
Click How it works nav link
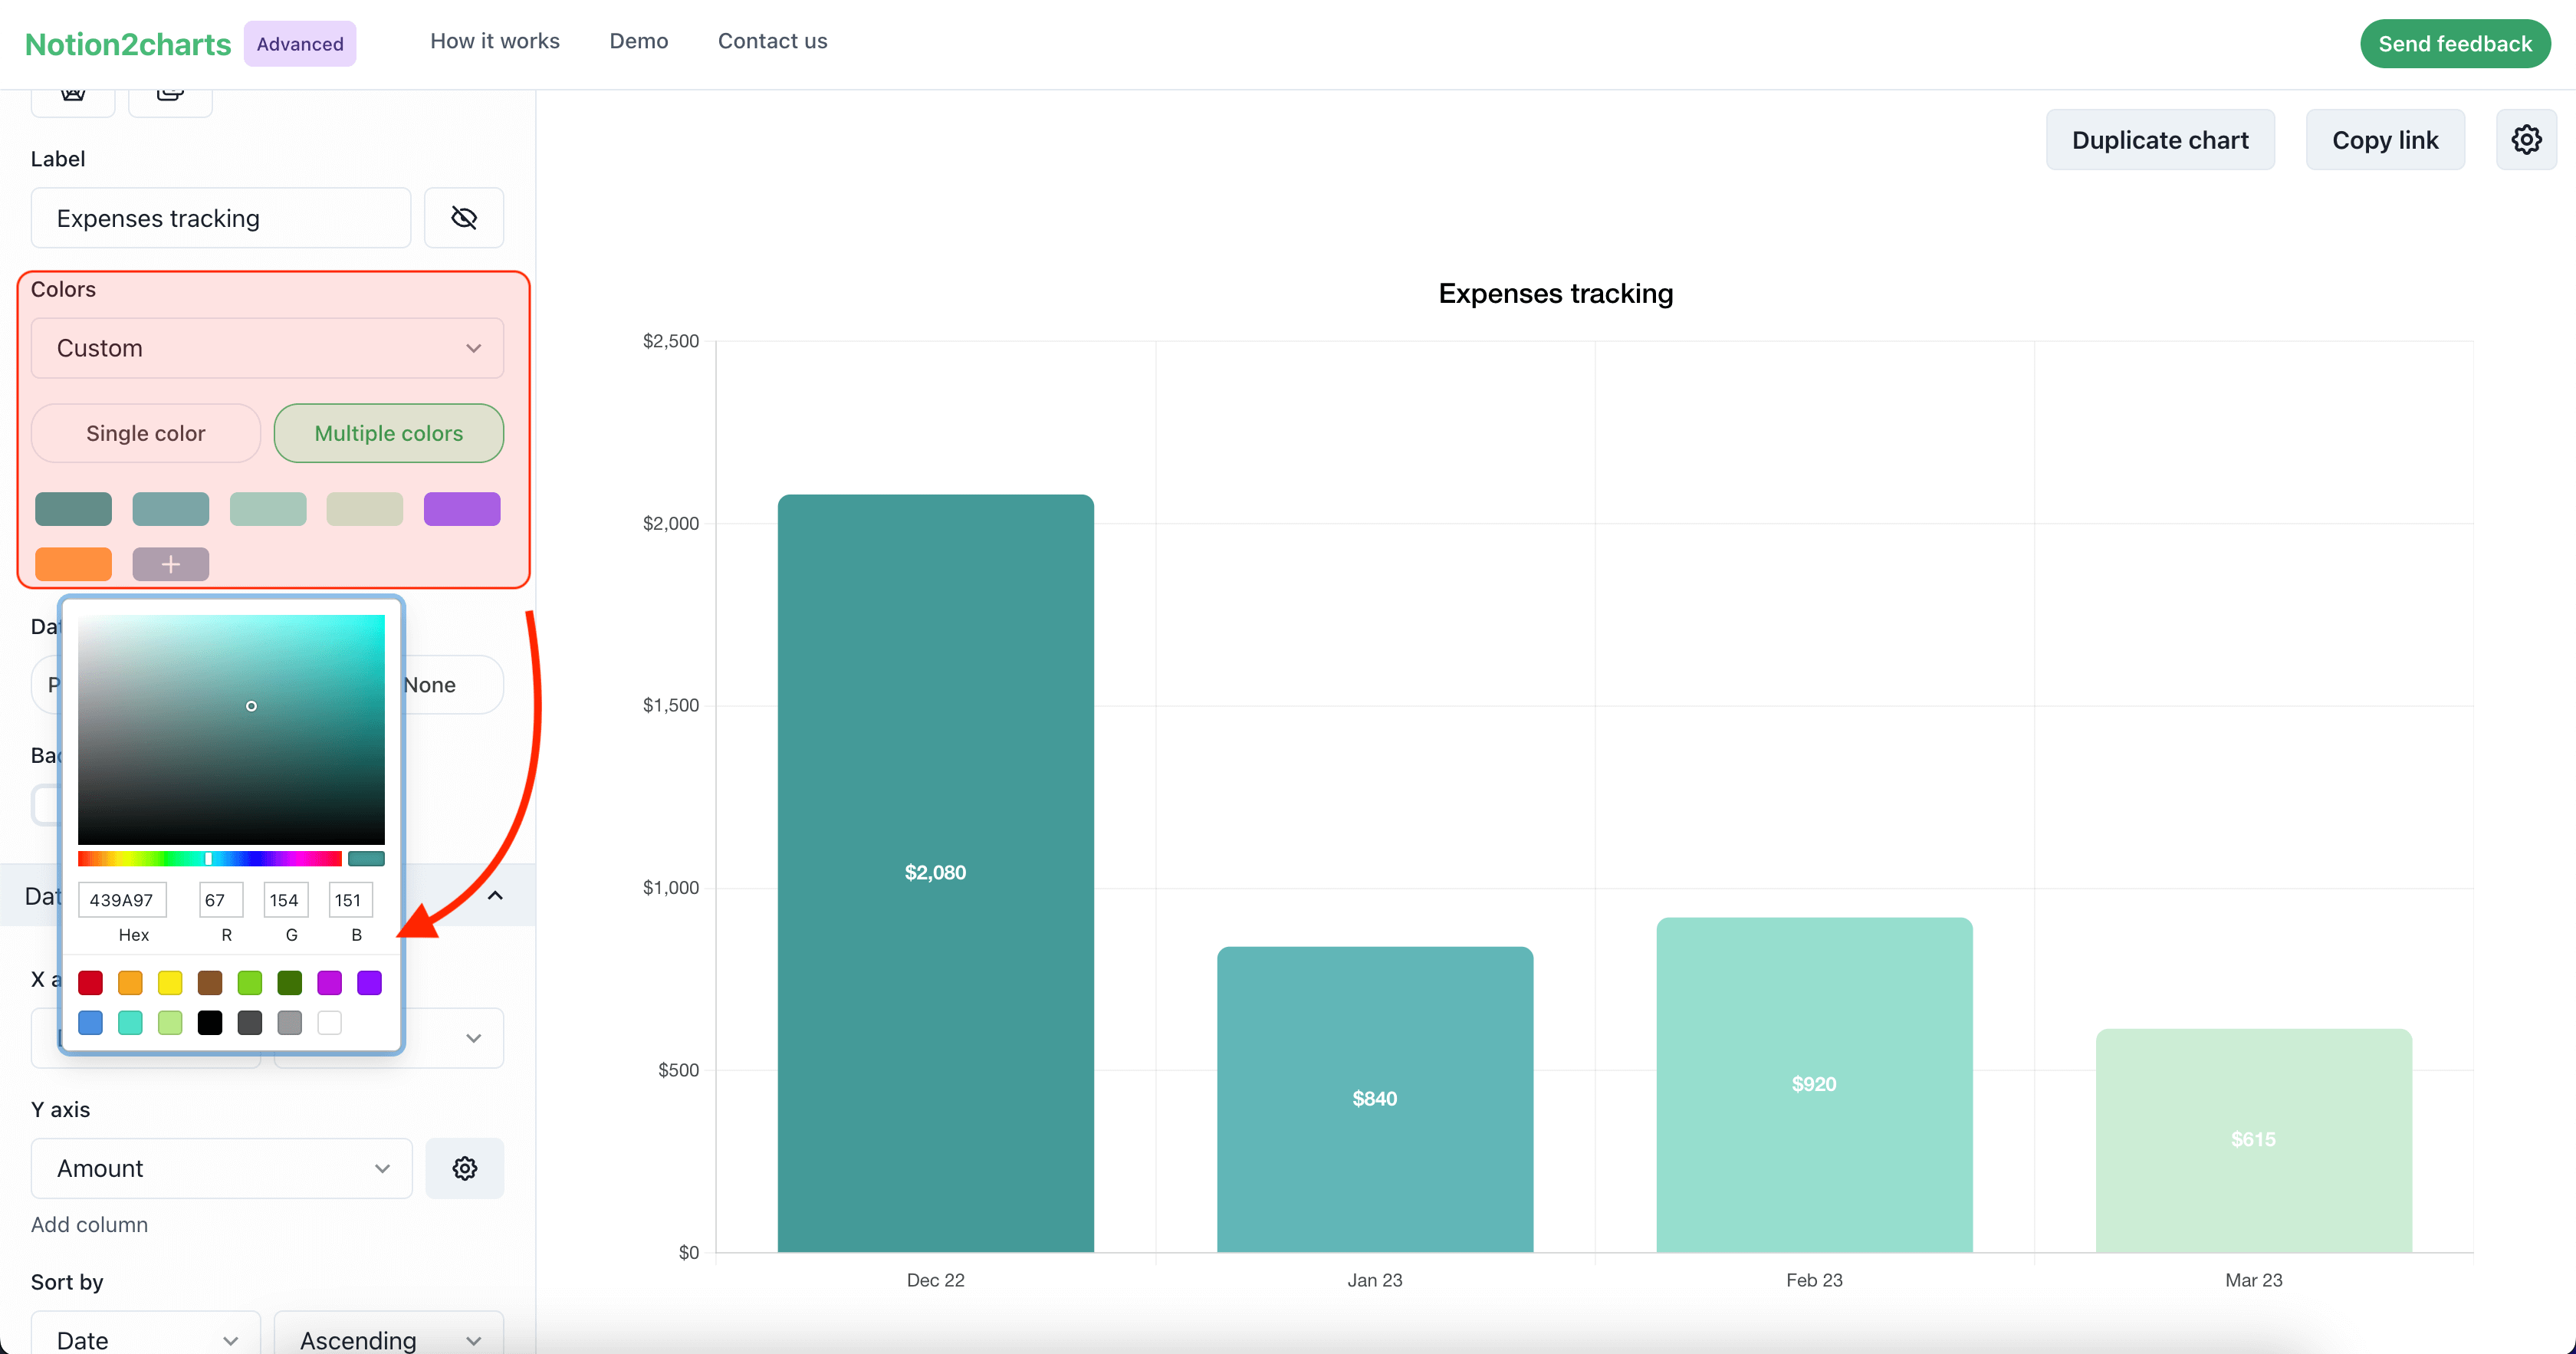click(x=495, y=41)
